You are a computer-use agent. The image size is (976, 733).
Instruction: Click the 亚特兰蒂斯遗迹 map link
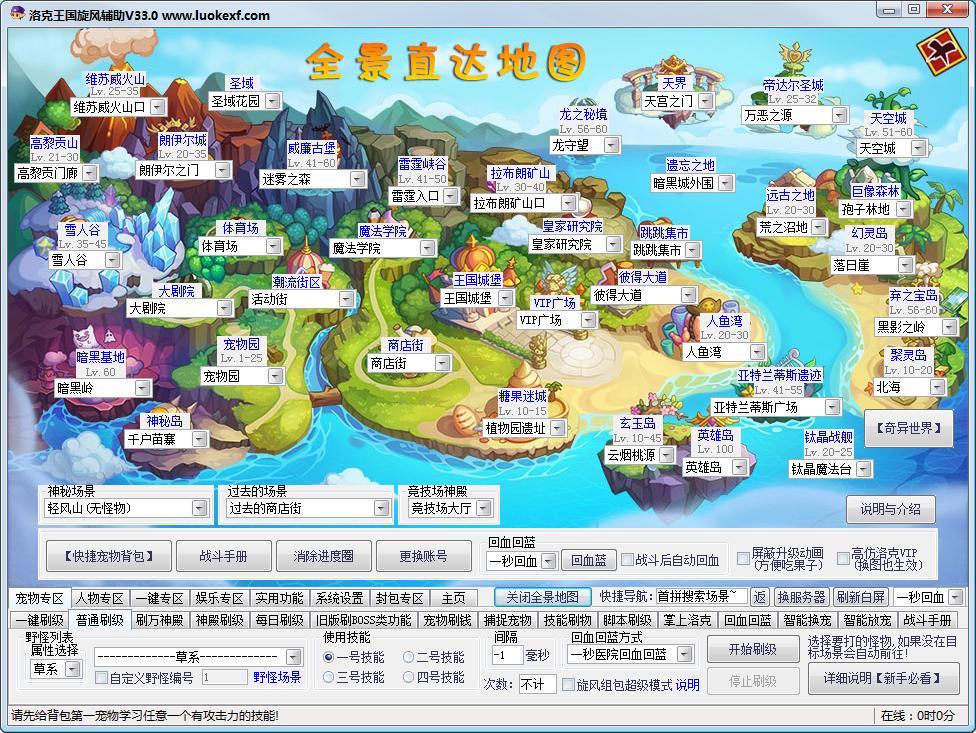pyautogui.click(x=779, y=375)
